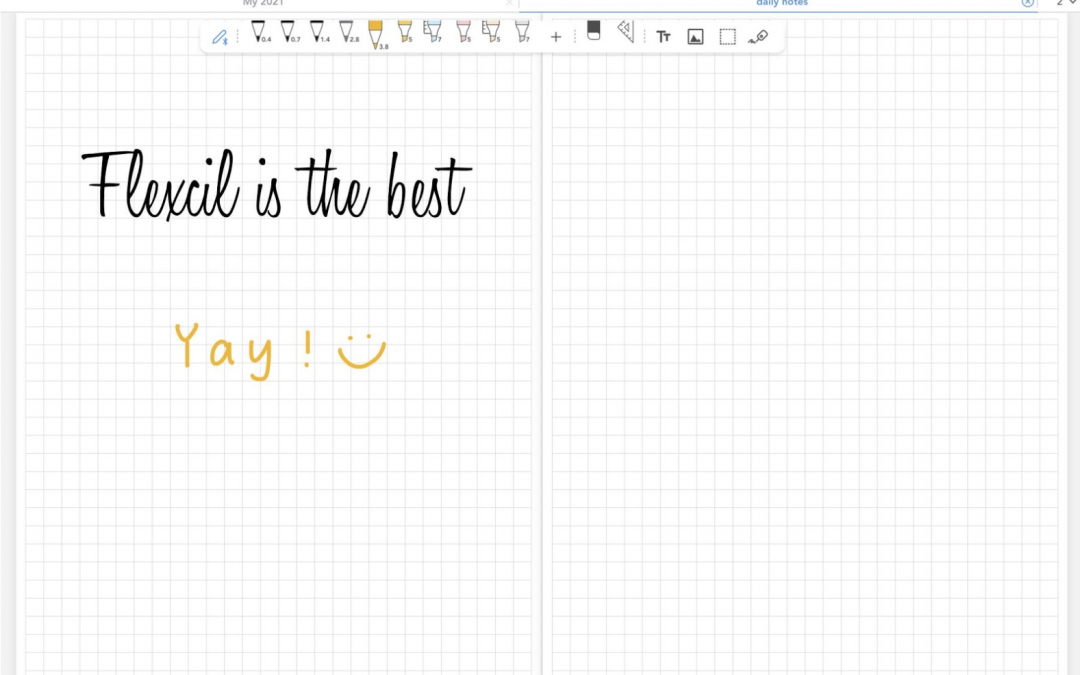The image size is (1080, 675).
Task: Choose the Insert Image tool
Action: pos(696,37)
